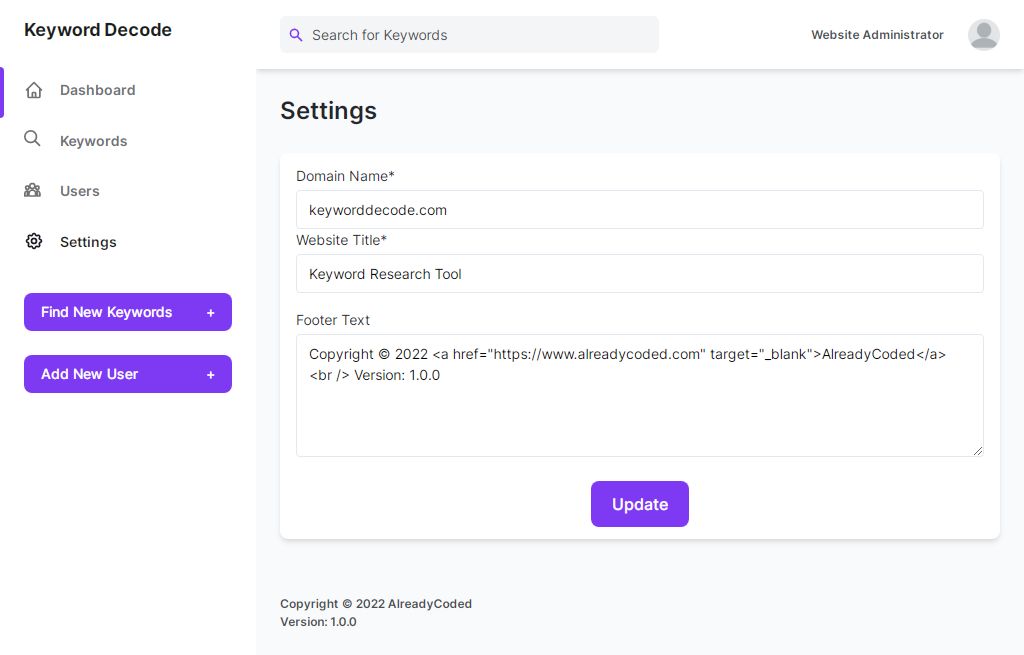
Task: Open the AlreadyCoded footer link
Action: [430, 604]
